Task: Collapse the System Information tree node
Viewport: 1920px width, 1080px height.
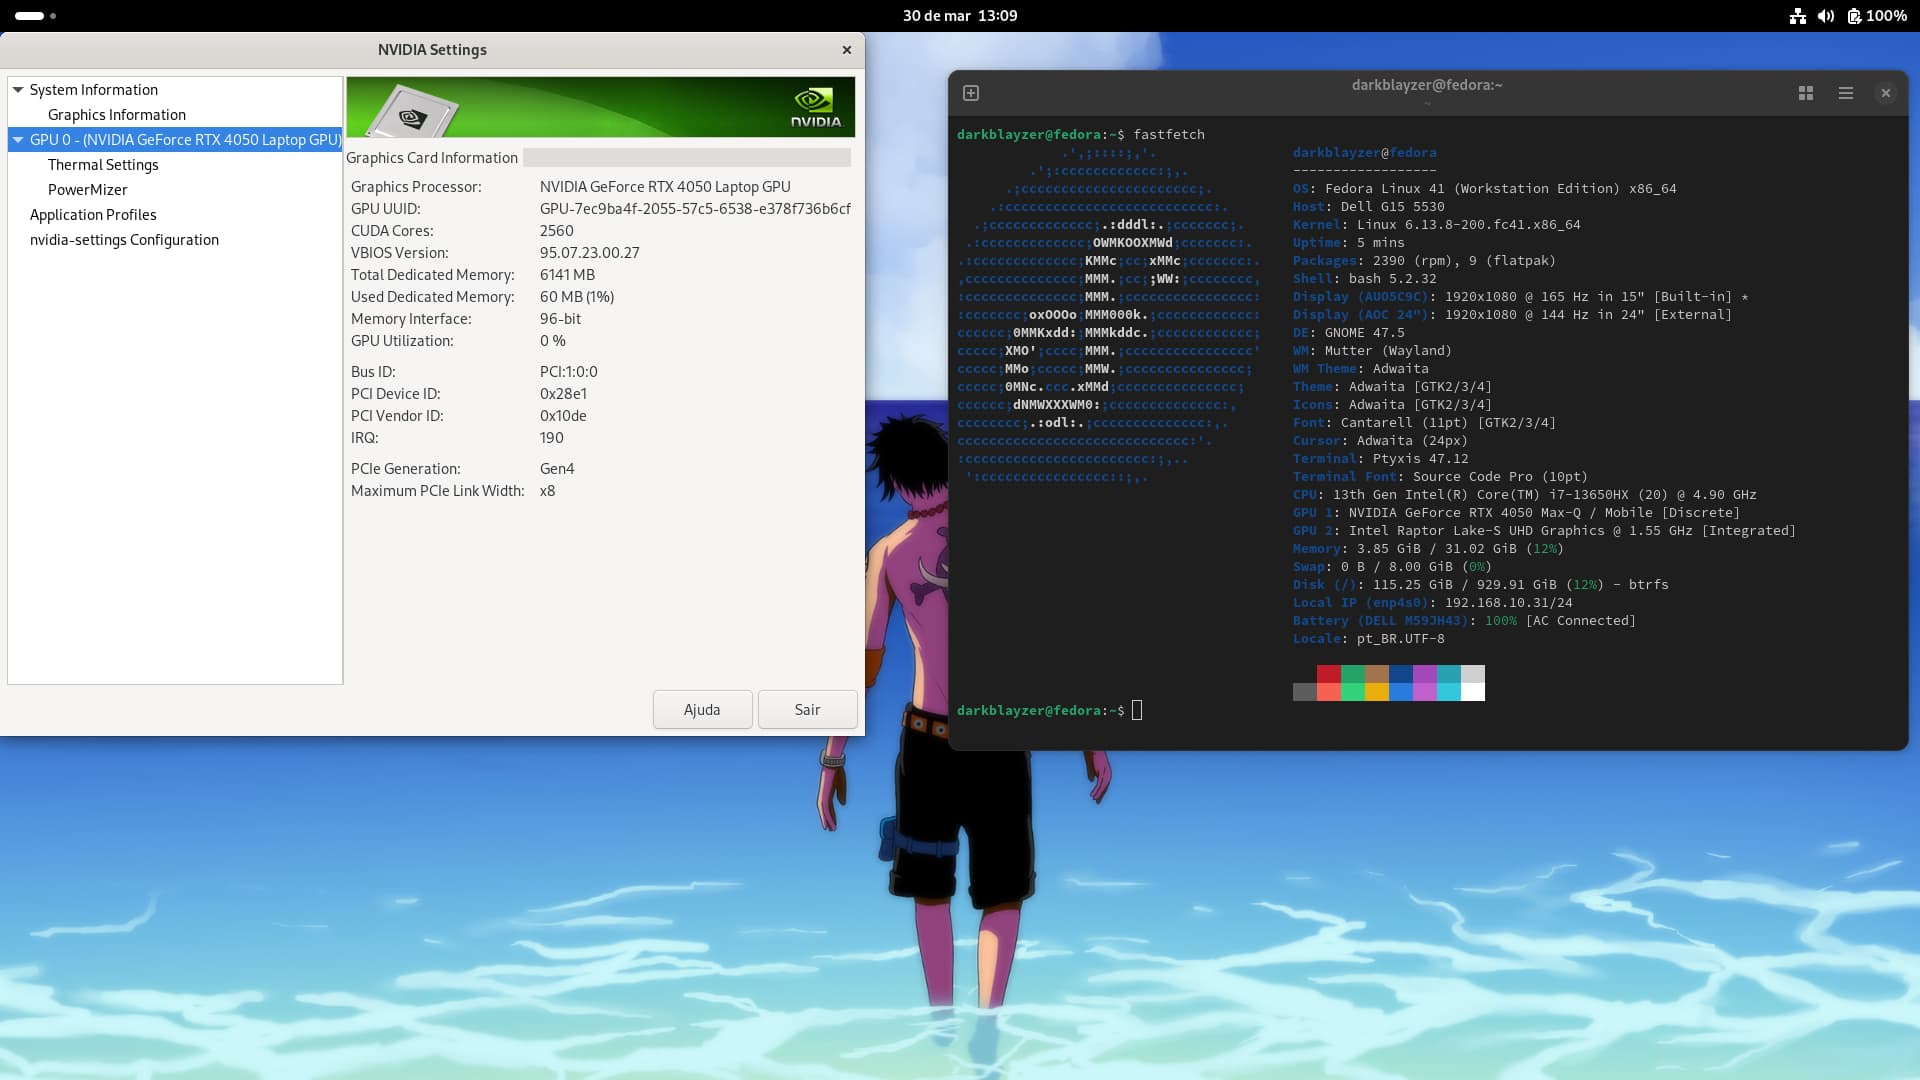Action: pos(18,90)
